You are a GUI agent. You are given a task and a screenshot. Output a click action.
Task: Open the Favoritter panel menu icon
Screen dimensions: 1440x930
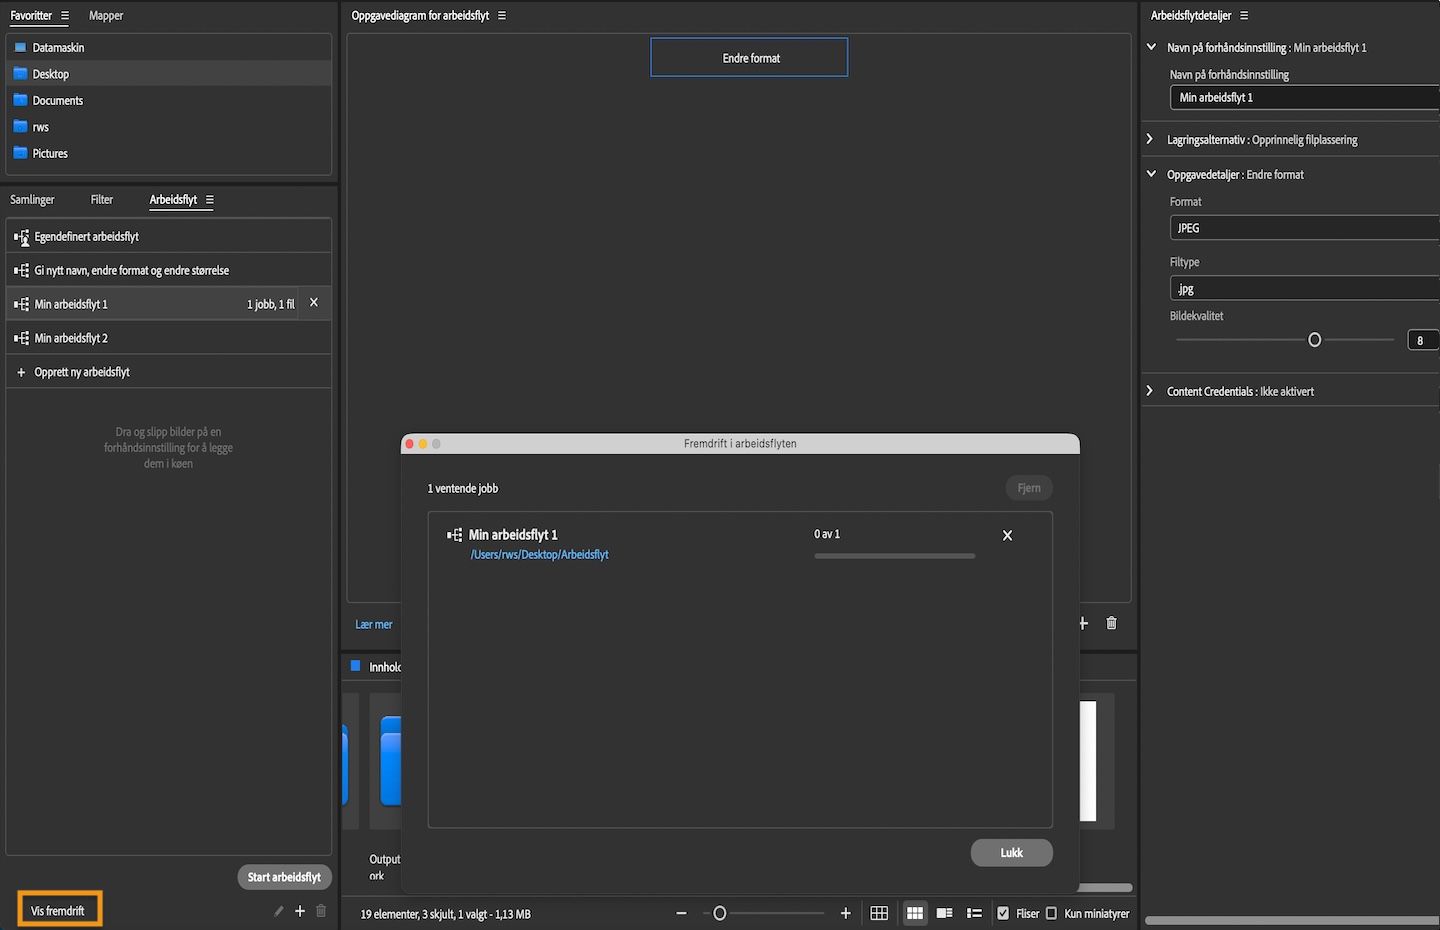coord(65,16)
